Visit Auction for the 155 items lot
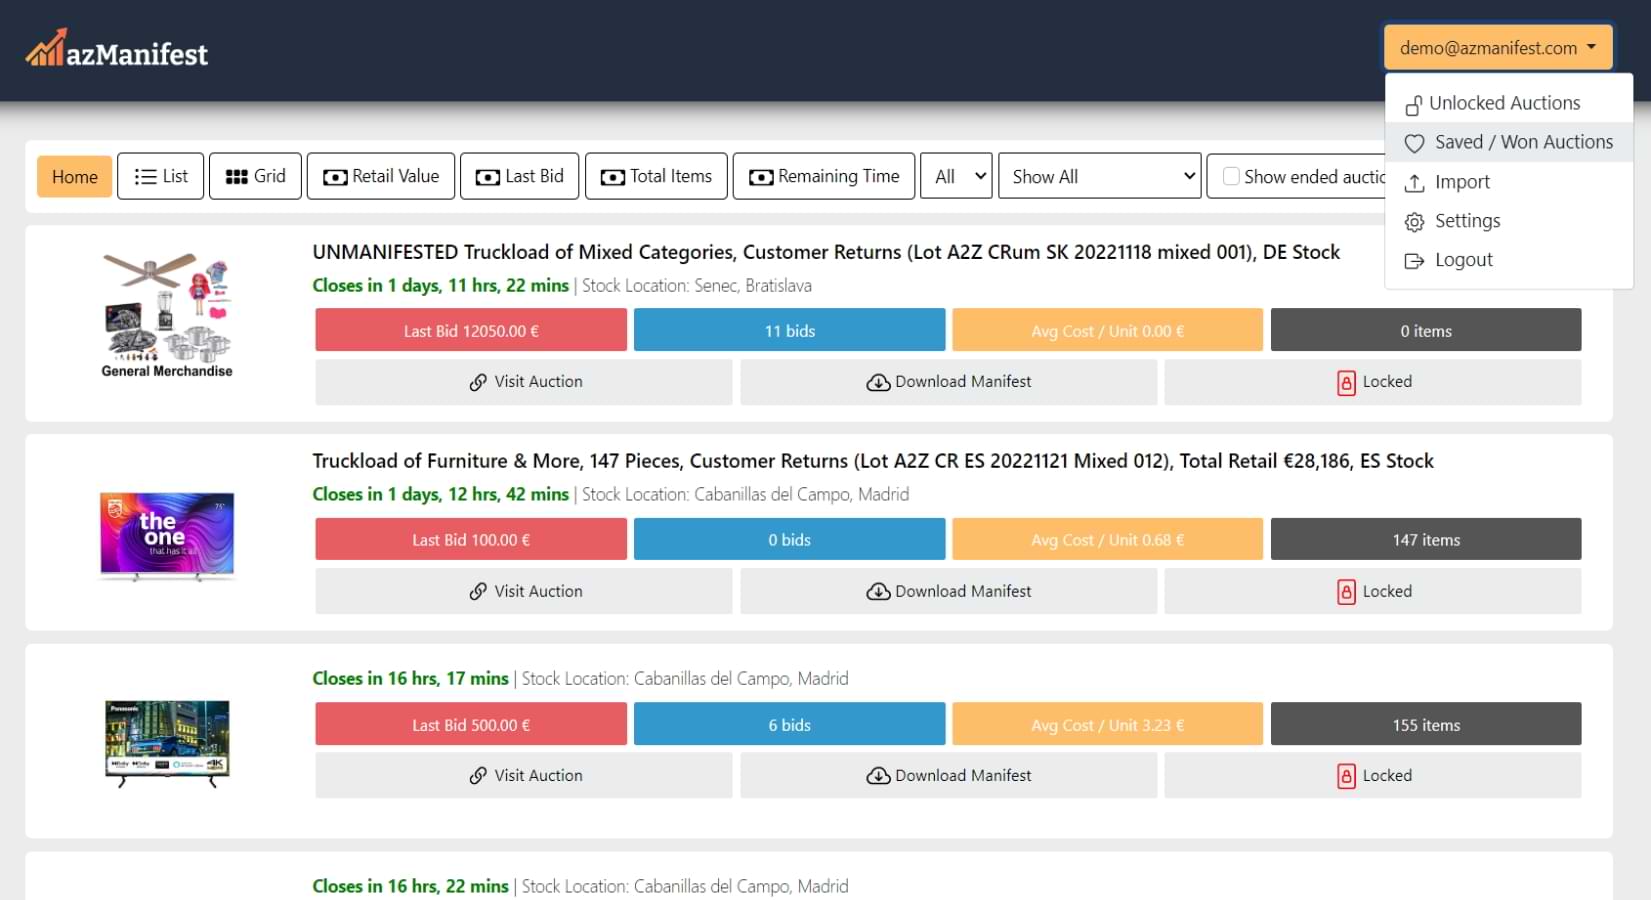The width and height of the screenshot is (1651, 900). pyautogui.click(x=524, y=776)
